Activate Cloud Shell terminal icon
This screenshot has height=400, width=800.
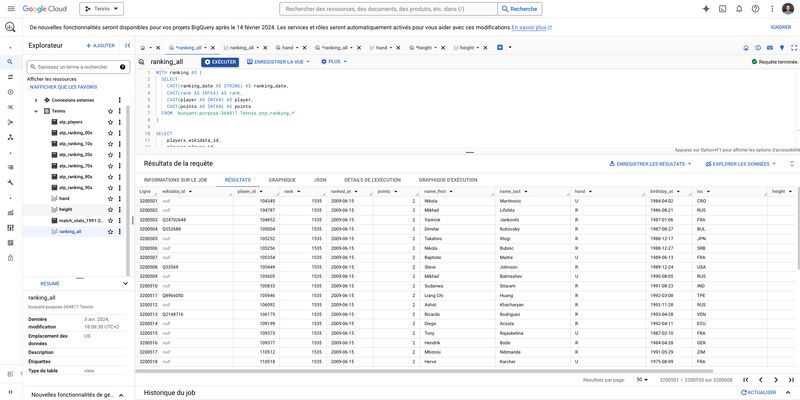pyautogui.click(x=724, y=8)
